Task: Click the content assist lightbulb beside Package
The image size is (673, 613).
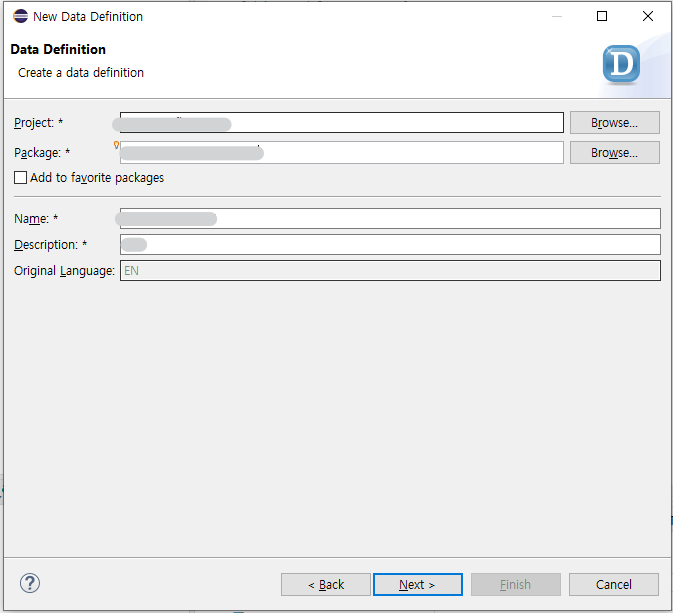Action: coord(116,145)
